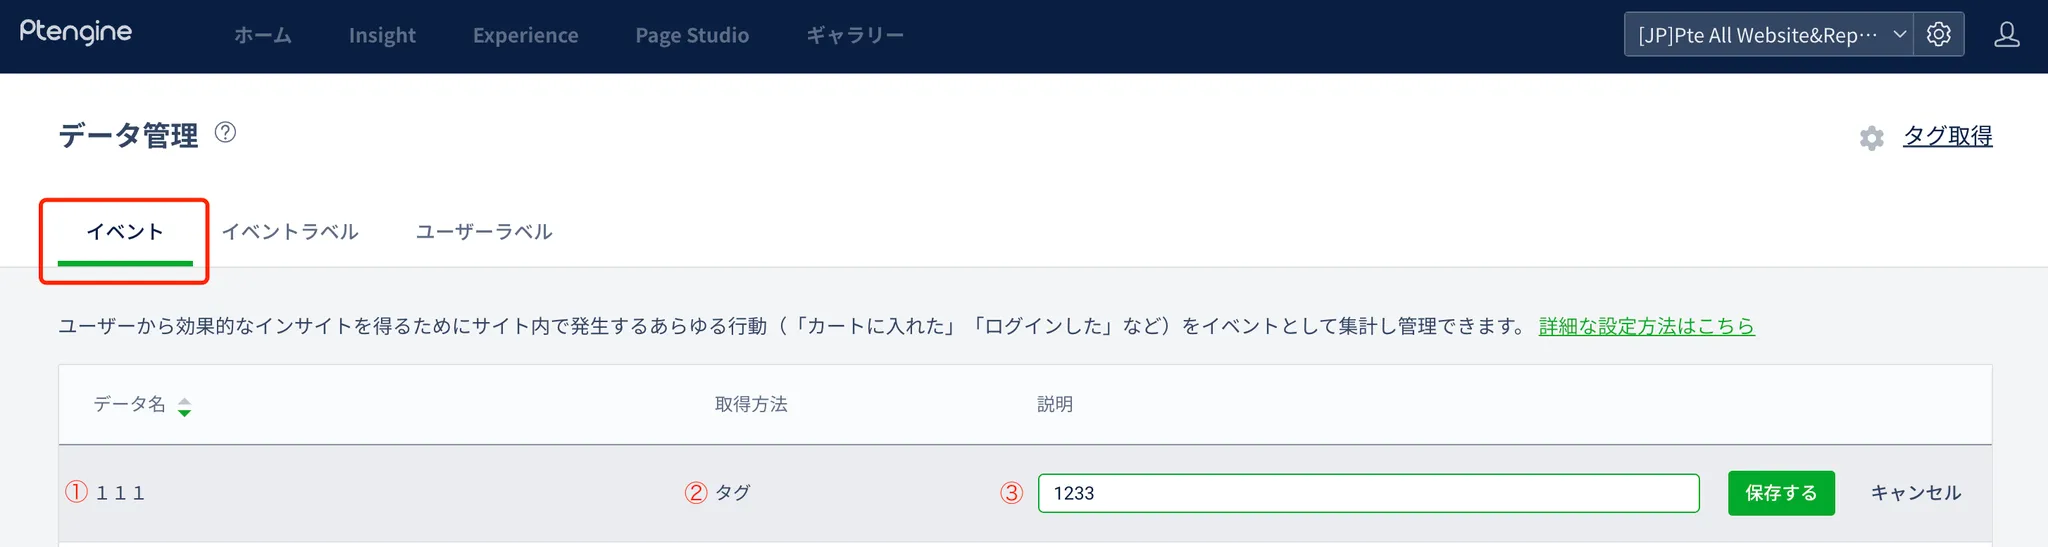Click the green 保存する button
The image size is (2048, 547).
pos(1781,493)
